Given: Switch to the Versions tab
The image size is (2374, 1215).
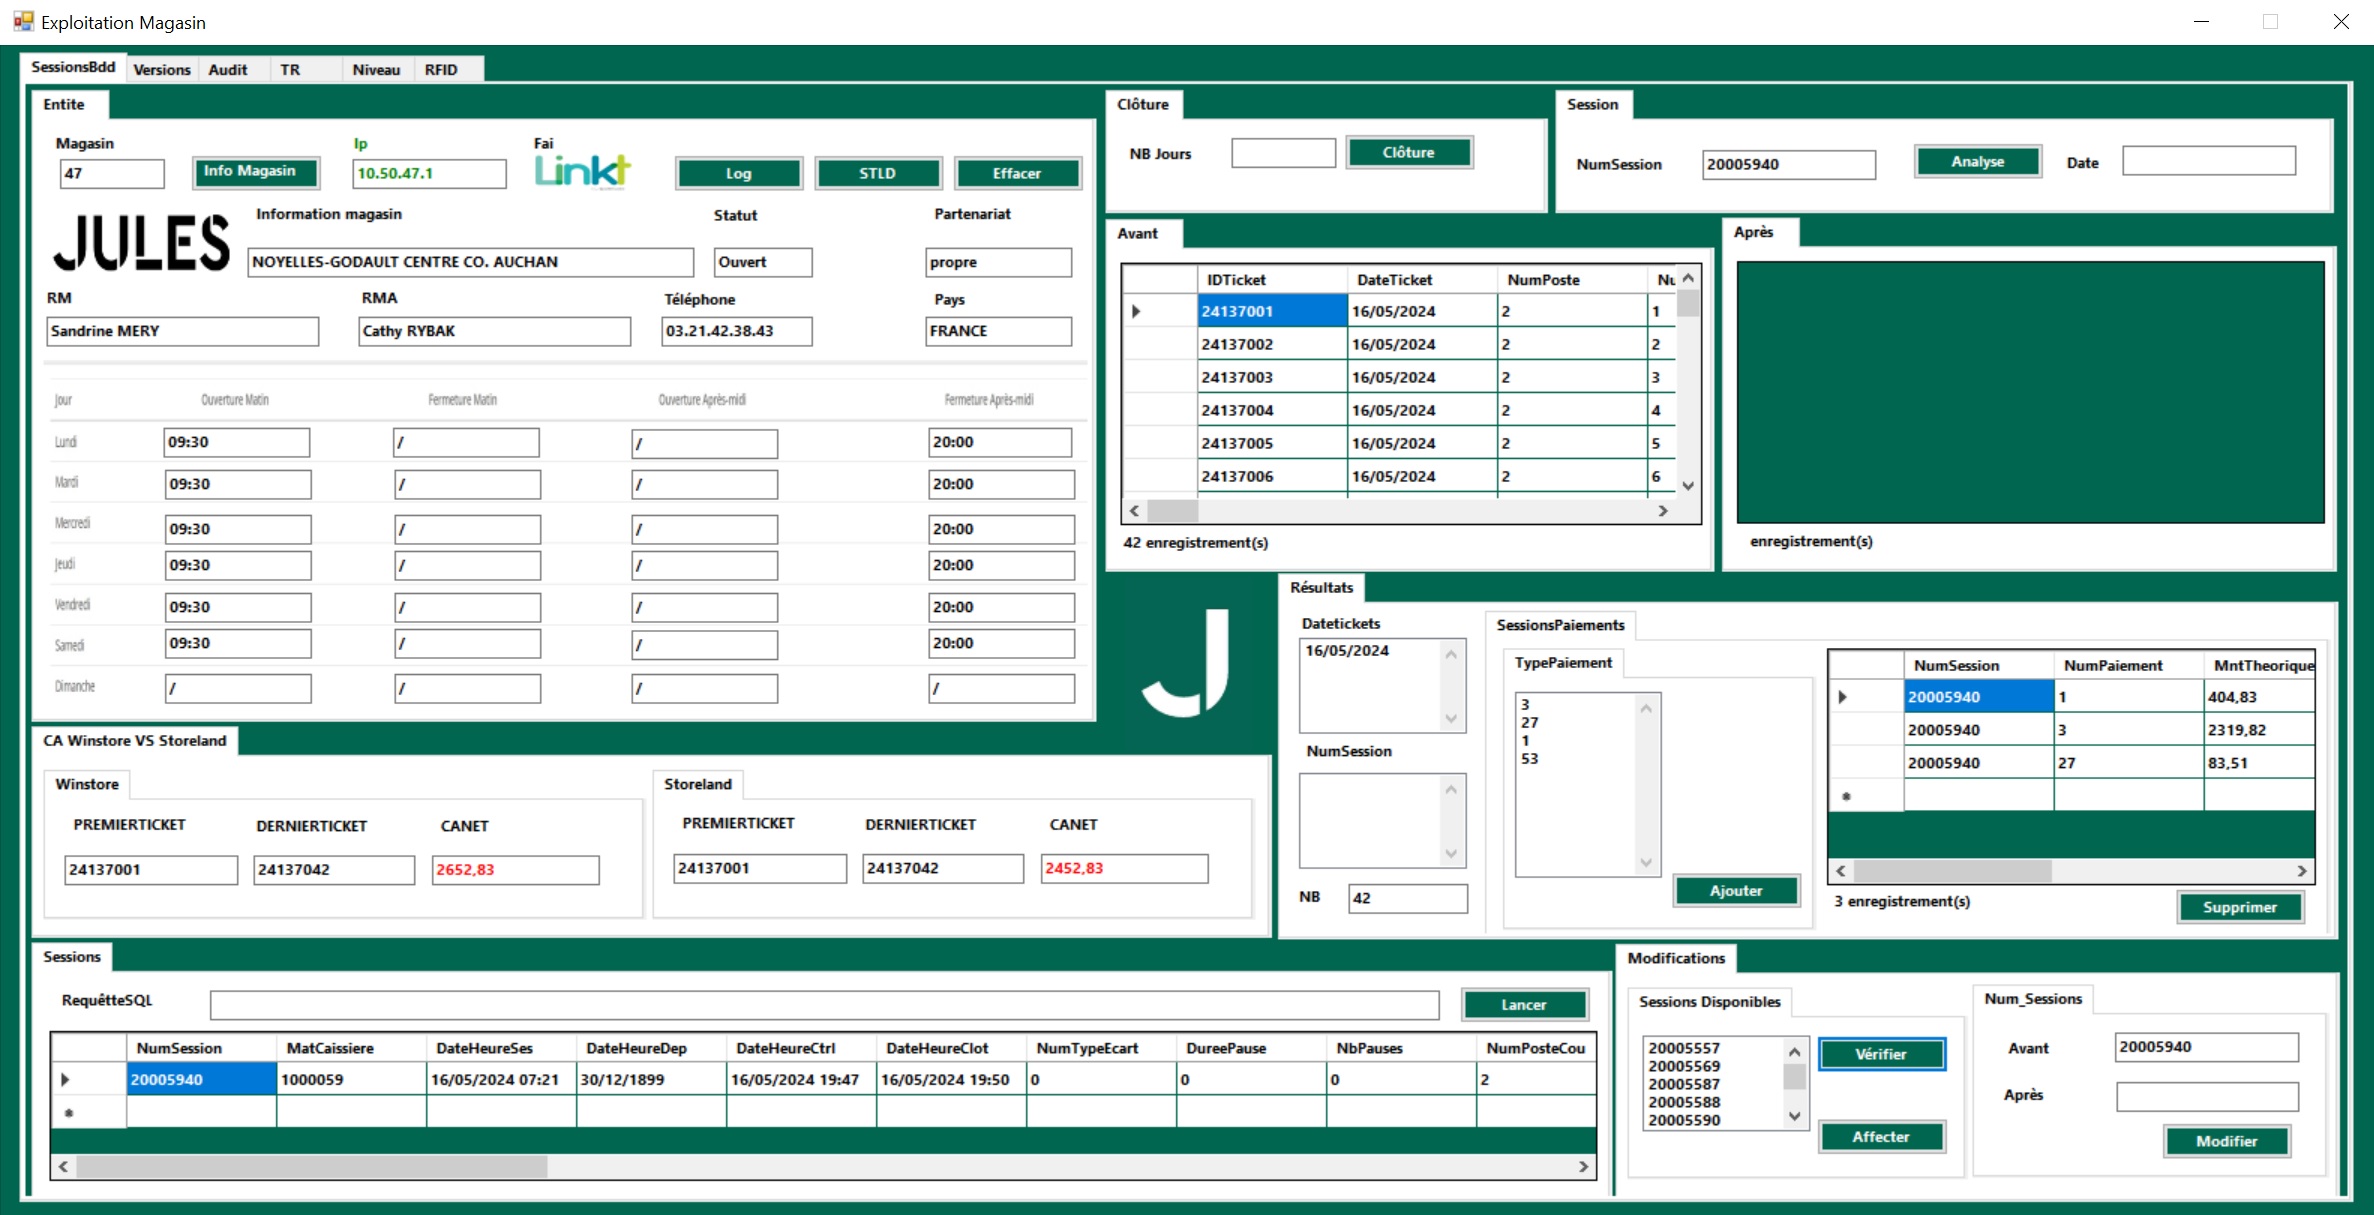Looking at the screenshot, I should click(161, 69).
